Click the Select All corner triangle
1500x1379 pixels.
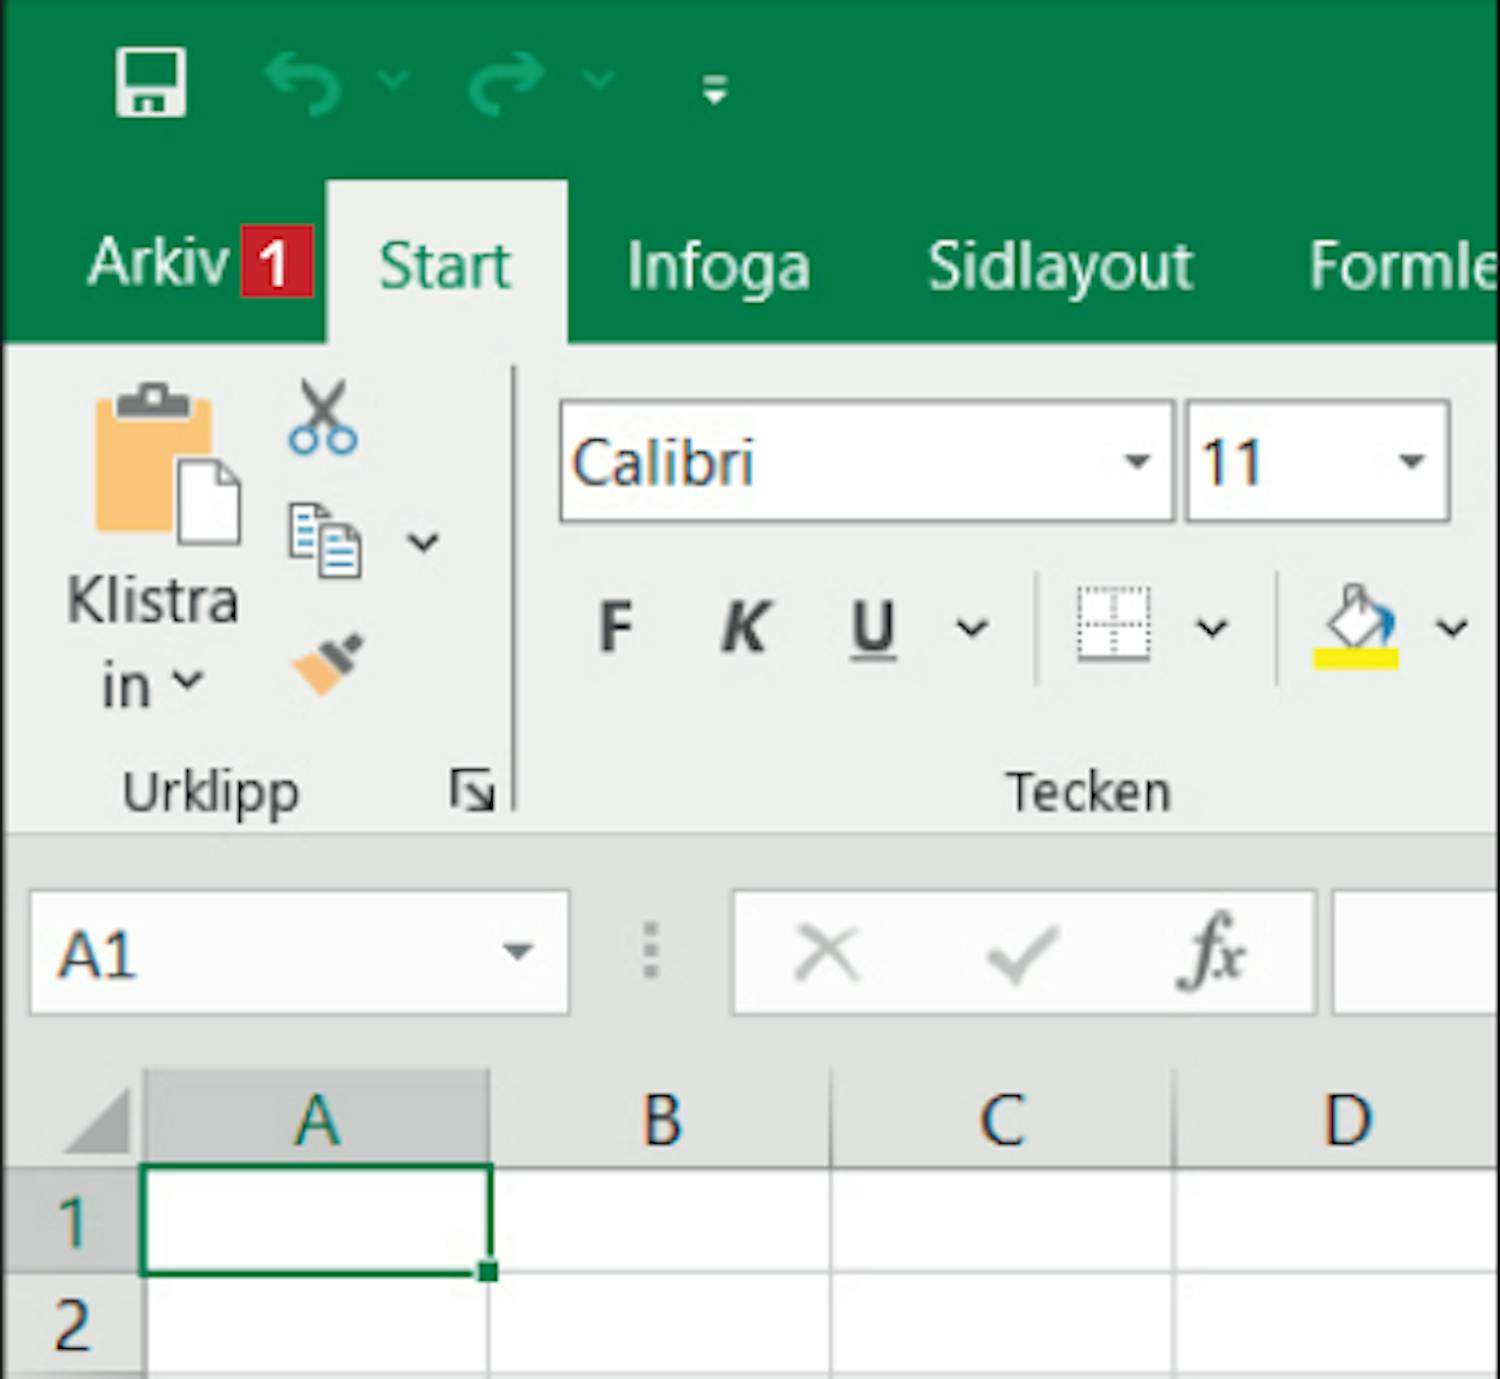click(97, 1122)
